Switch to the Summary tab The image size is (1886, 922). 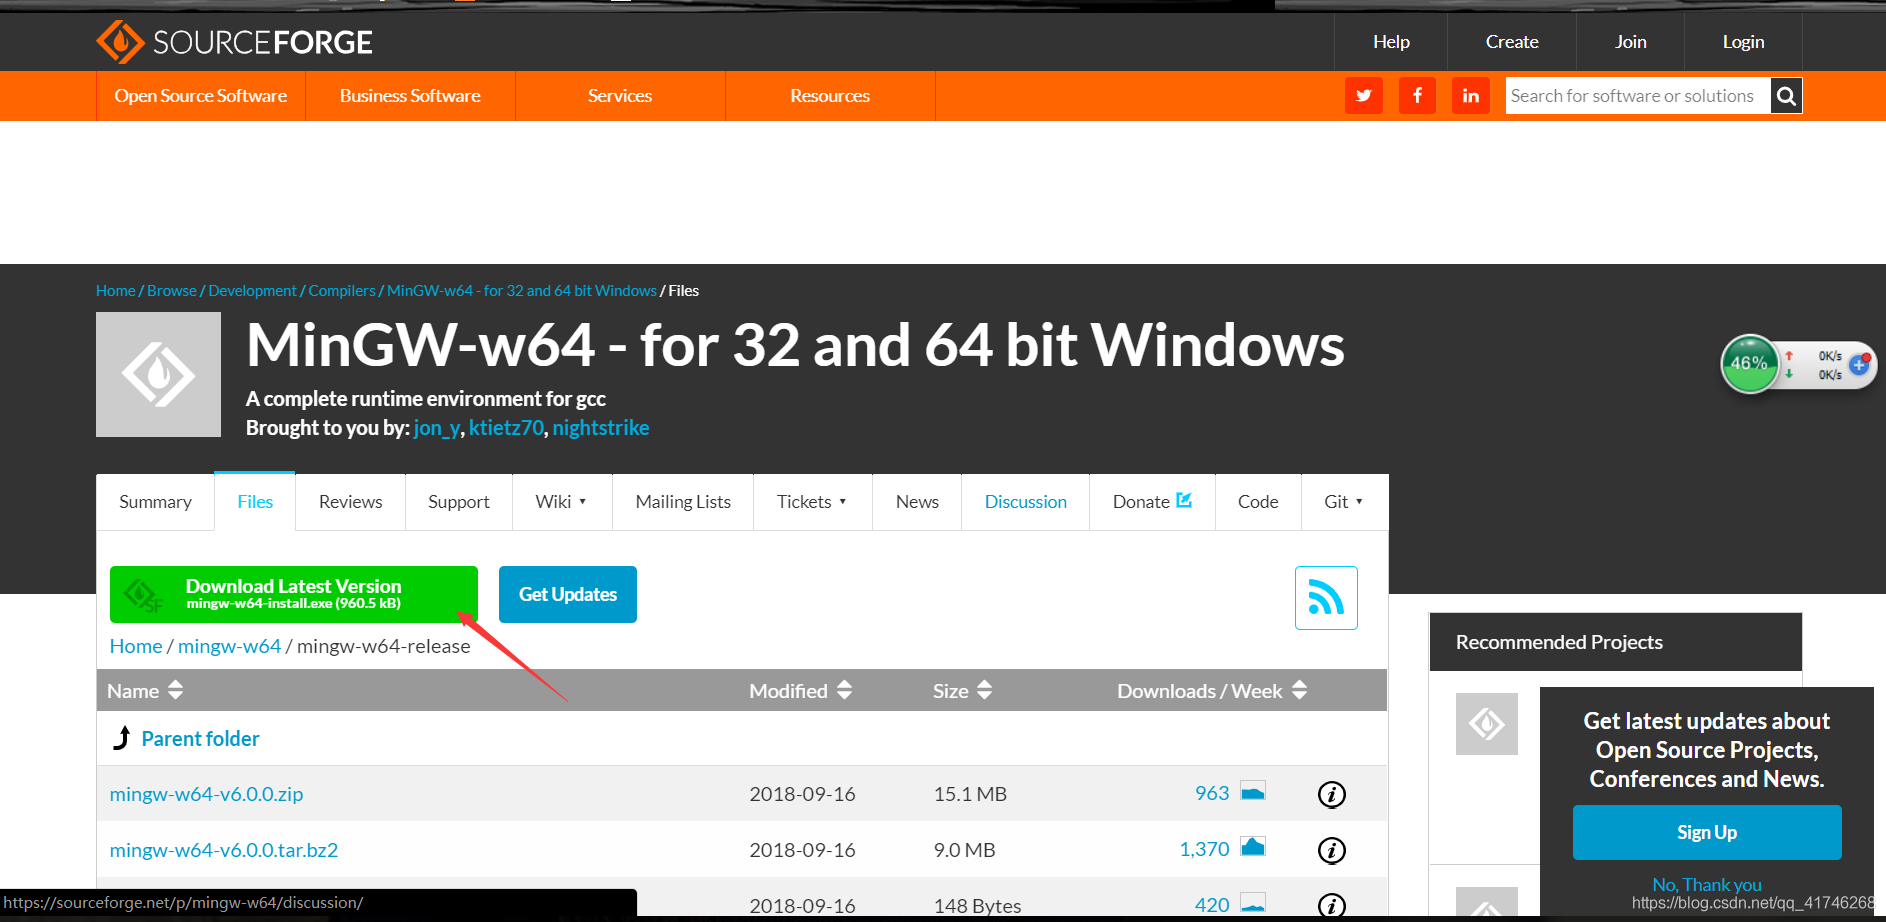coord(155,502)
